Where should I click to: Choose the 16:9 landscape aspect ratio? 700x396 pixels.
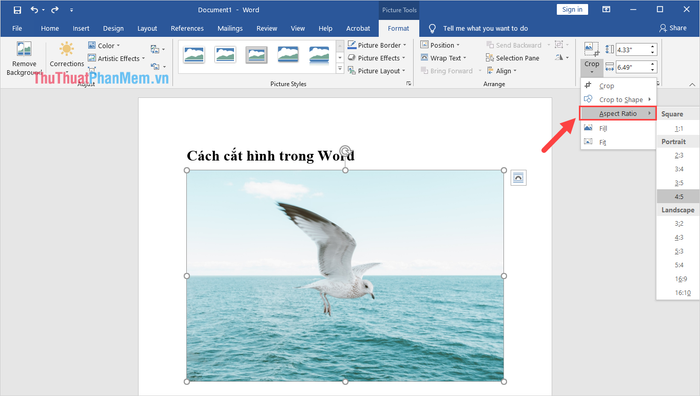[680, 279]
